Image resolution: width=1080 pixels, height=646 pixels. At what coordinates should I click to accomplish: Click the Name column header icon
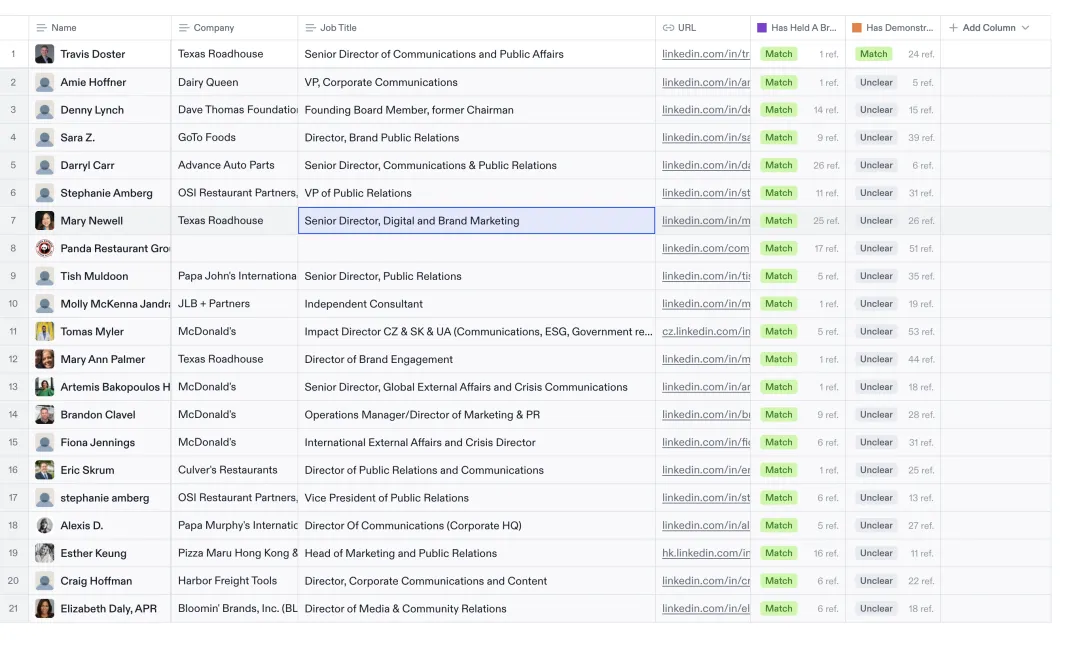click(x=41, y=28)
